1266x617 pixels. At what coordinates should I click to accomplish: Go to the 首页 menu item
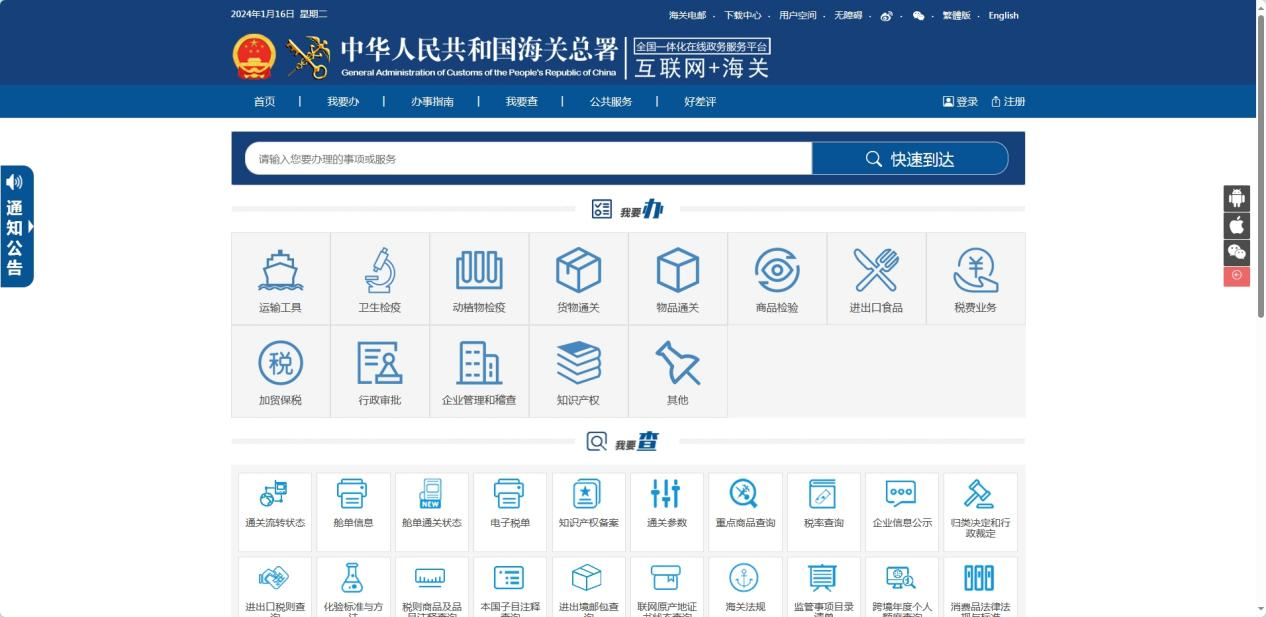pos(265,102)
